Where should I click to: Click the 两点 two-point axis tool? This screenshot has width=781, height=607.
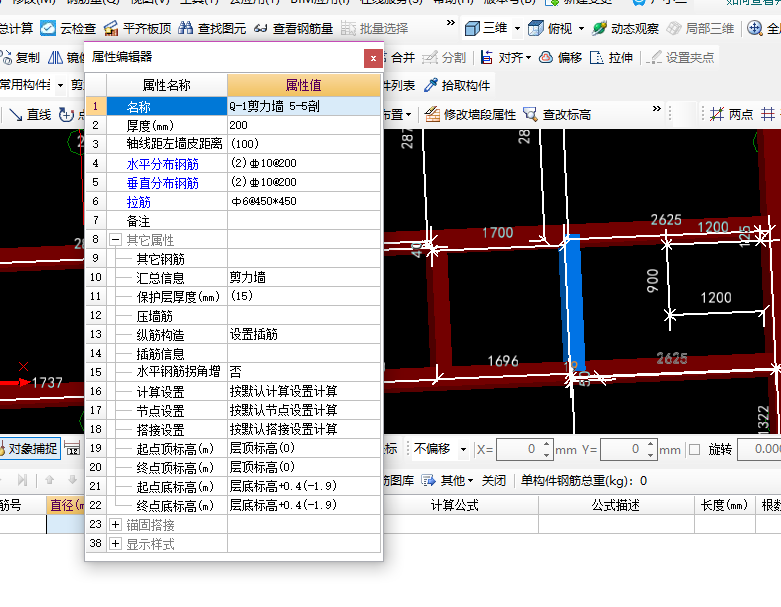[x=731, y=115]
